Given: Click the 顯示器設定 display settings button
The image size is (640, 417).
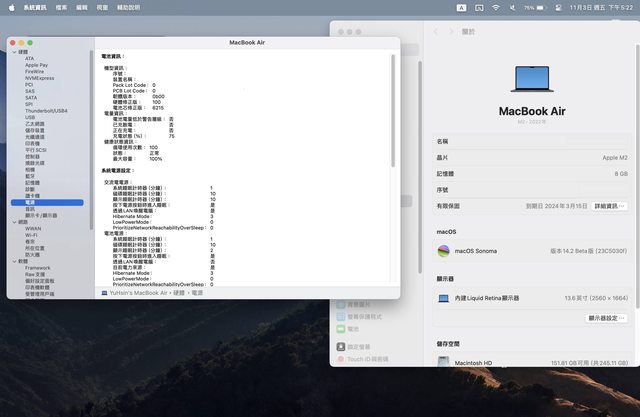Looking at the screenshot, I should pos(607,318).
